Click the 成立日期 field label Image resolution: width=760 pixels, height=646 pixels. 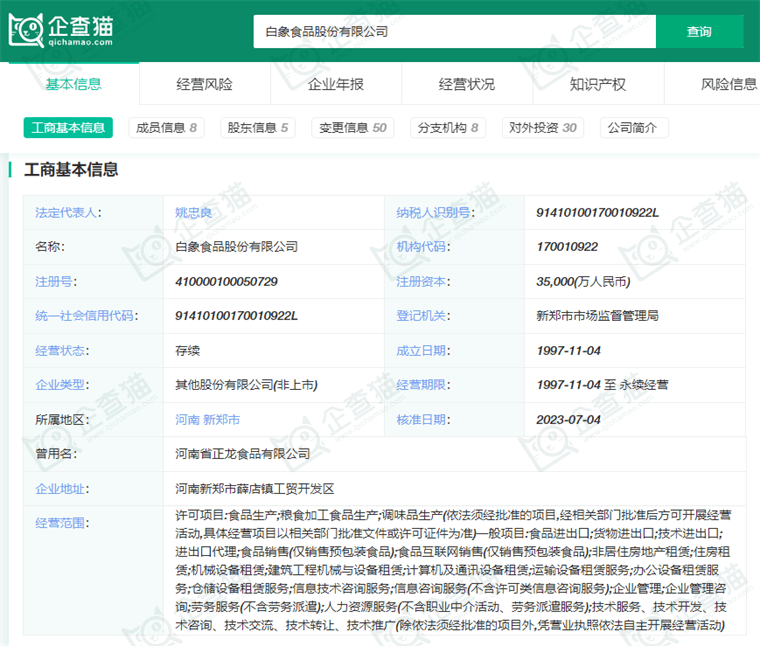(423, 350)
